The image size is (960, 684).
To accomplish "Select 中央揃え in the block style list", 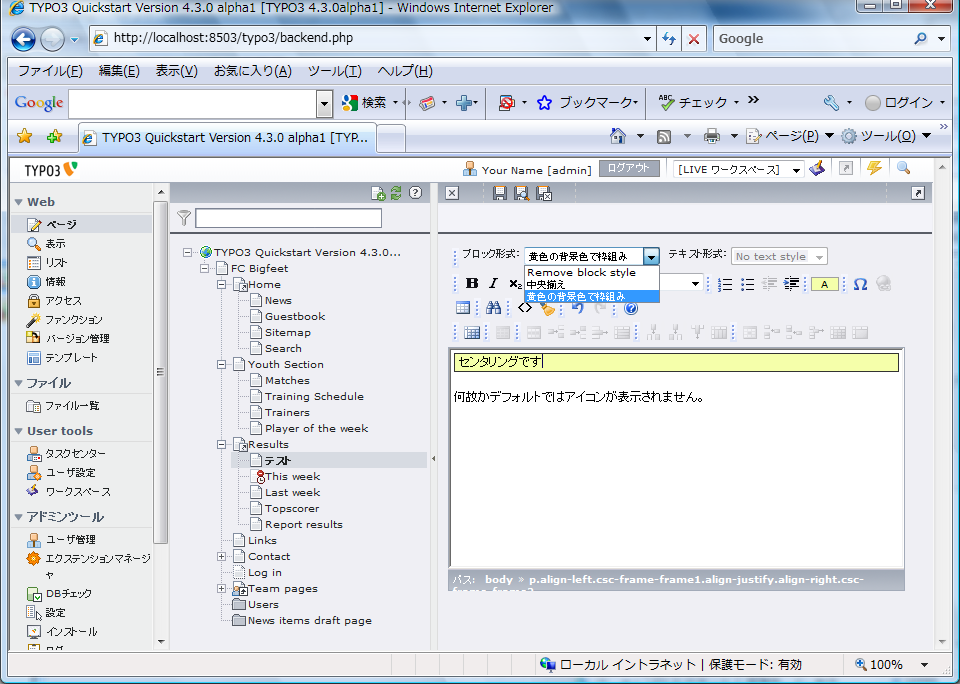I will pyautogui.click(x=591, y=285).
